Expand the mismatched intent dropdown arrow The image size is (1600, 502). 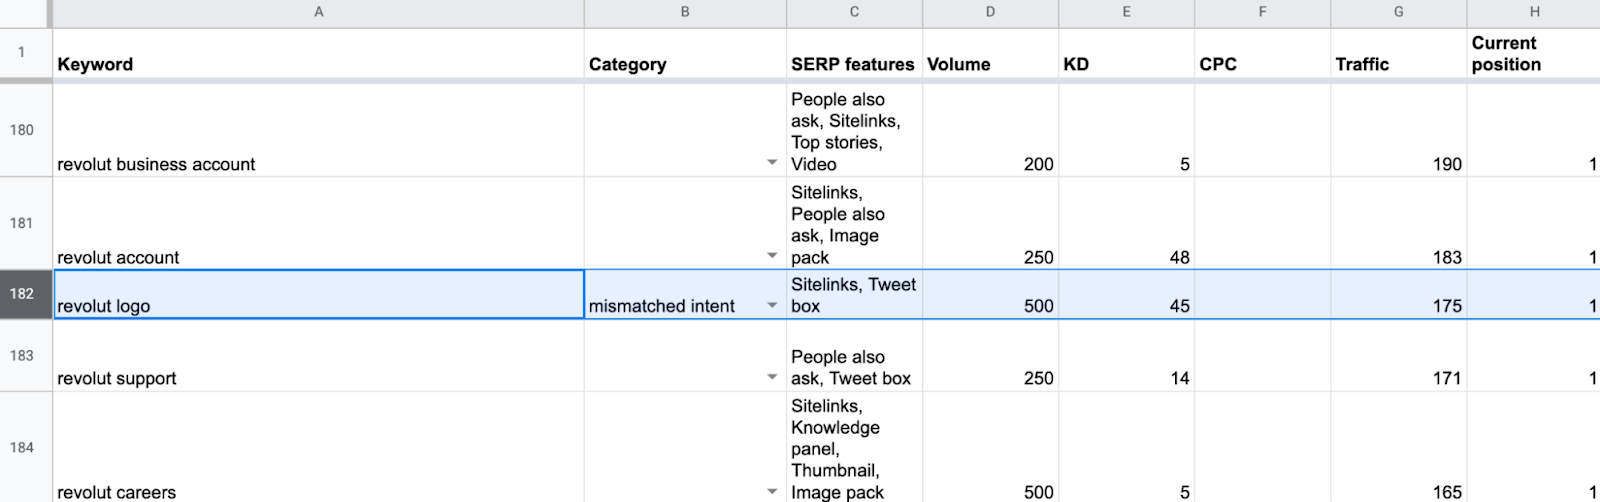[772, 305]
